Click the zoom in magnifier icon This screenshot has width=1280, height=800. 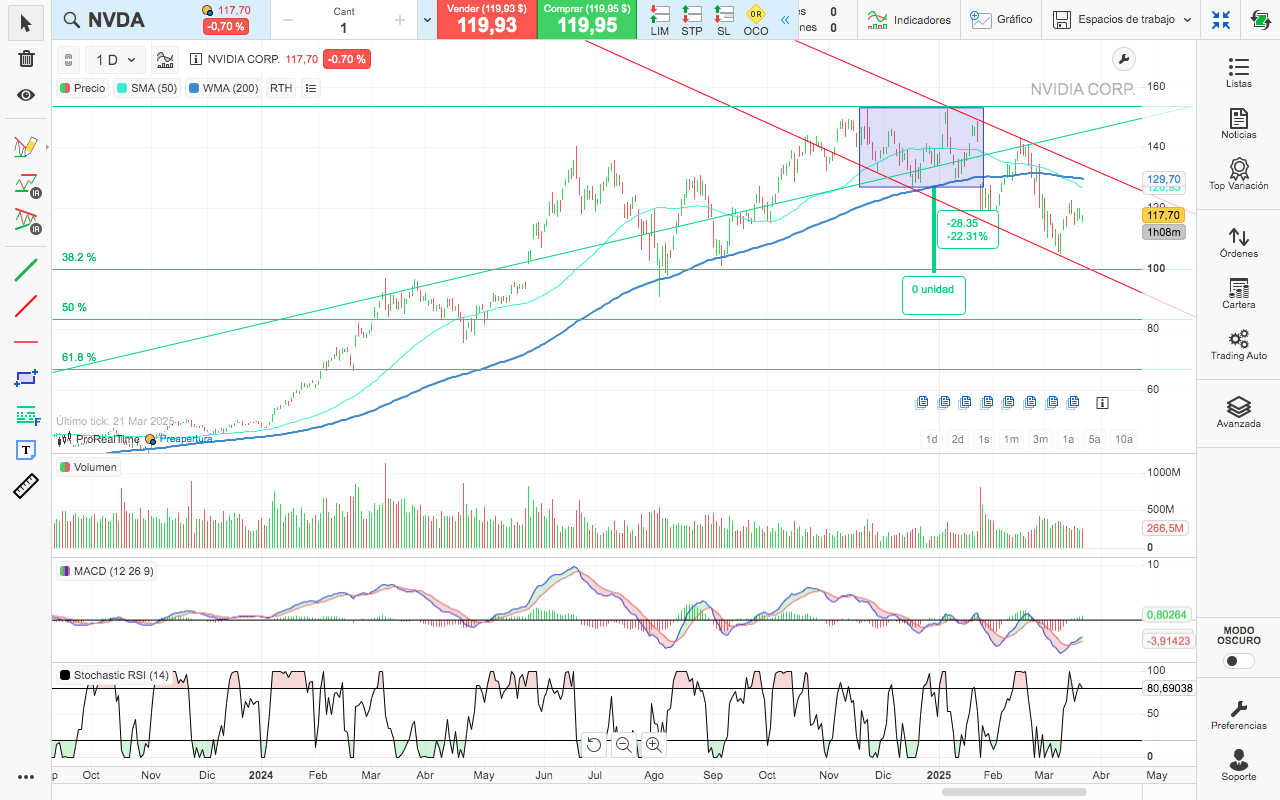click(x=654, y=744)
